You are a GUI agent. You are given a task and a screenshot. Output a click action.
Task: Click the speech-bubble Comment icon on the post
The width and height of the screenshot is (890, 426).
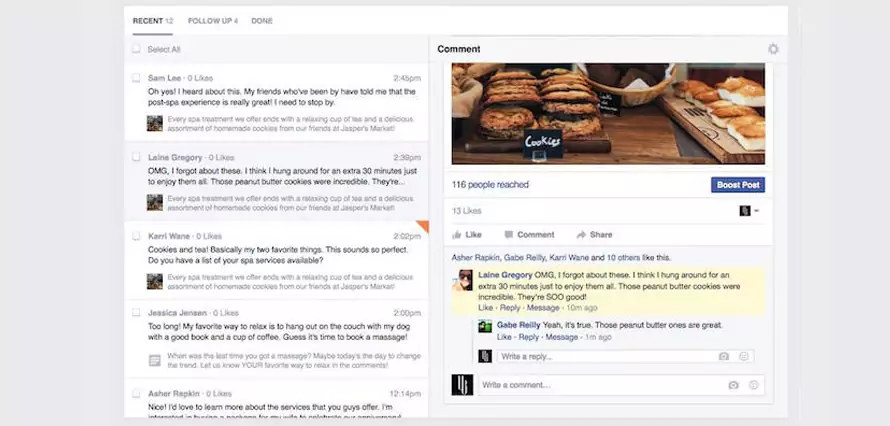[x=509, y=235]
